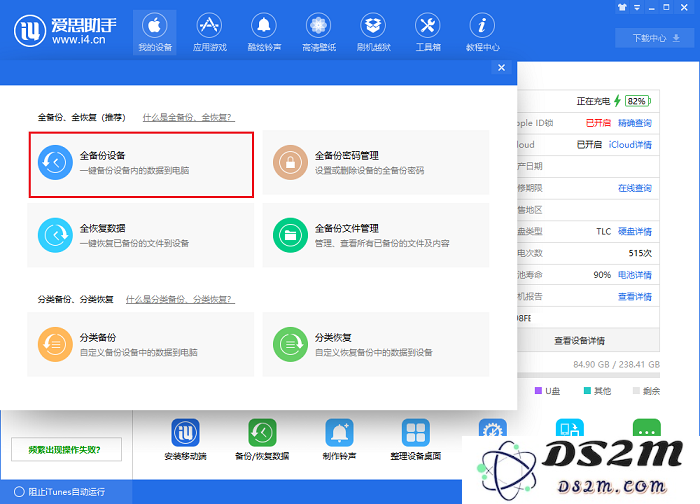This screenshot has height=504, width=700.
Task: Click the 全恢复数据 restore icon
Action: tap(55, 235)
